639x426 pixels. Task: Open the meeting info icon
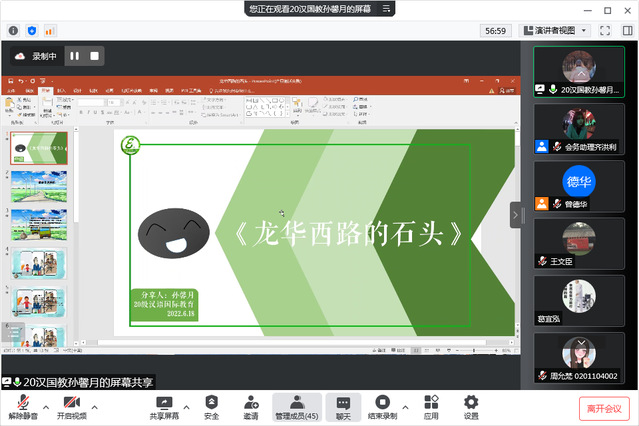14,31
